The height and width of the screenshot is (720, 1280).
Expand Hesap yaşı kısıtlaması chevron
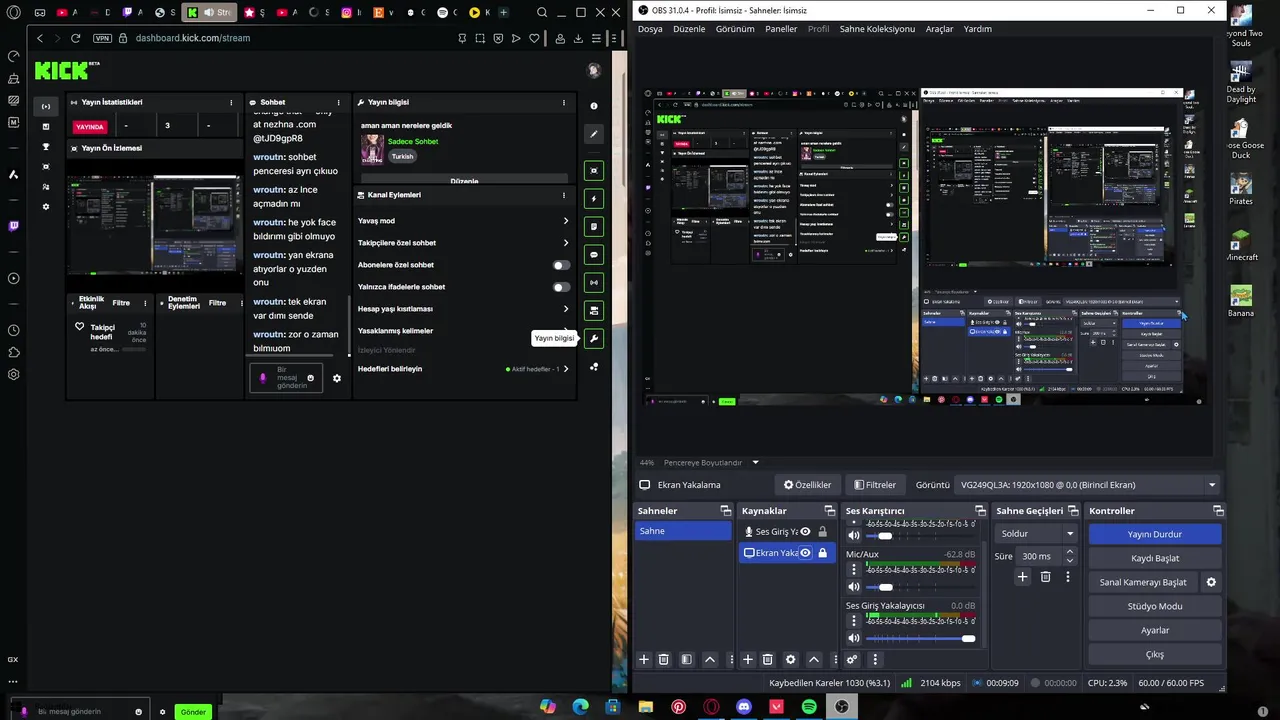pos(566,309)
